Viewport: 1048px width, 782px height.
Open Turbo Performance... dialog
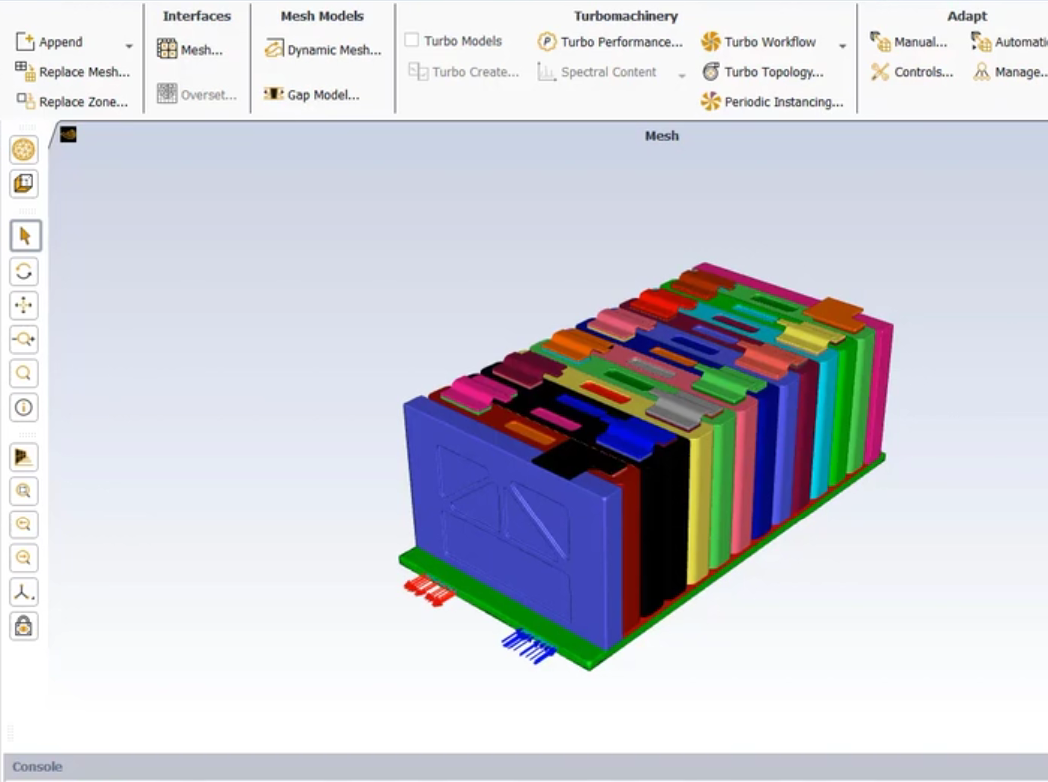click(610, 41)
